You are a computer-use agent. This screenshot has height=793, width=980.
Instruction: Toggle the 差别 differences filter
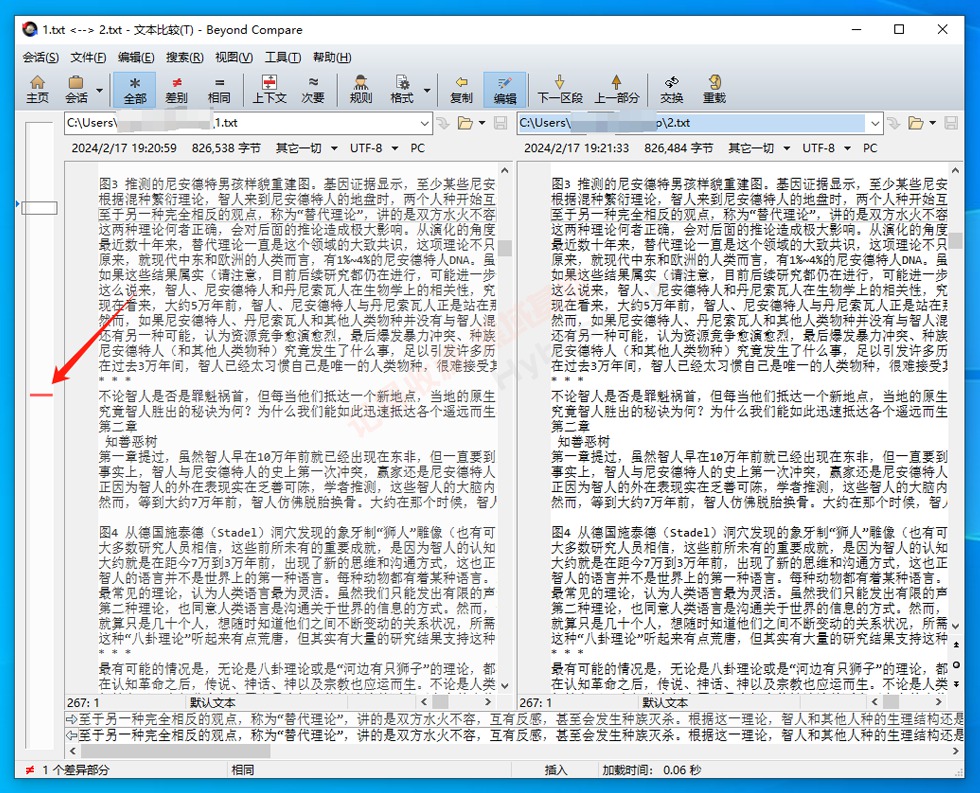(x=176, y=89)
